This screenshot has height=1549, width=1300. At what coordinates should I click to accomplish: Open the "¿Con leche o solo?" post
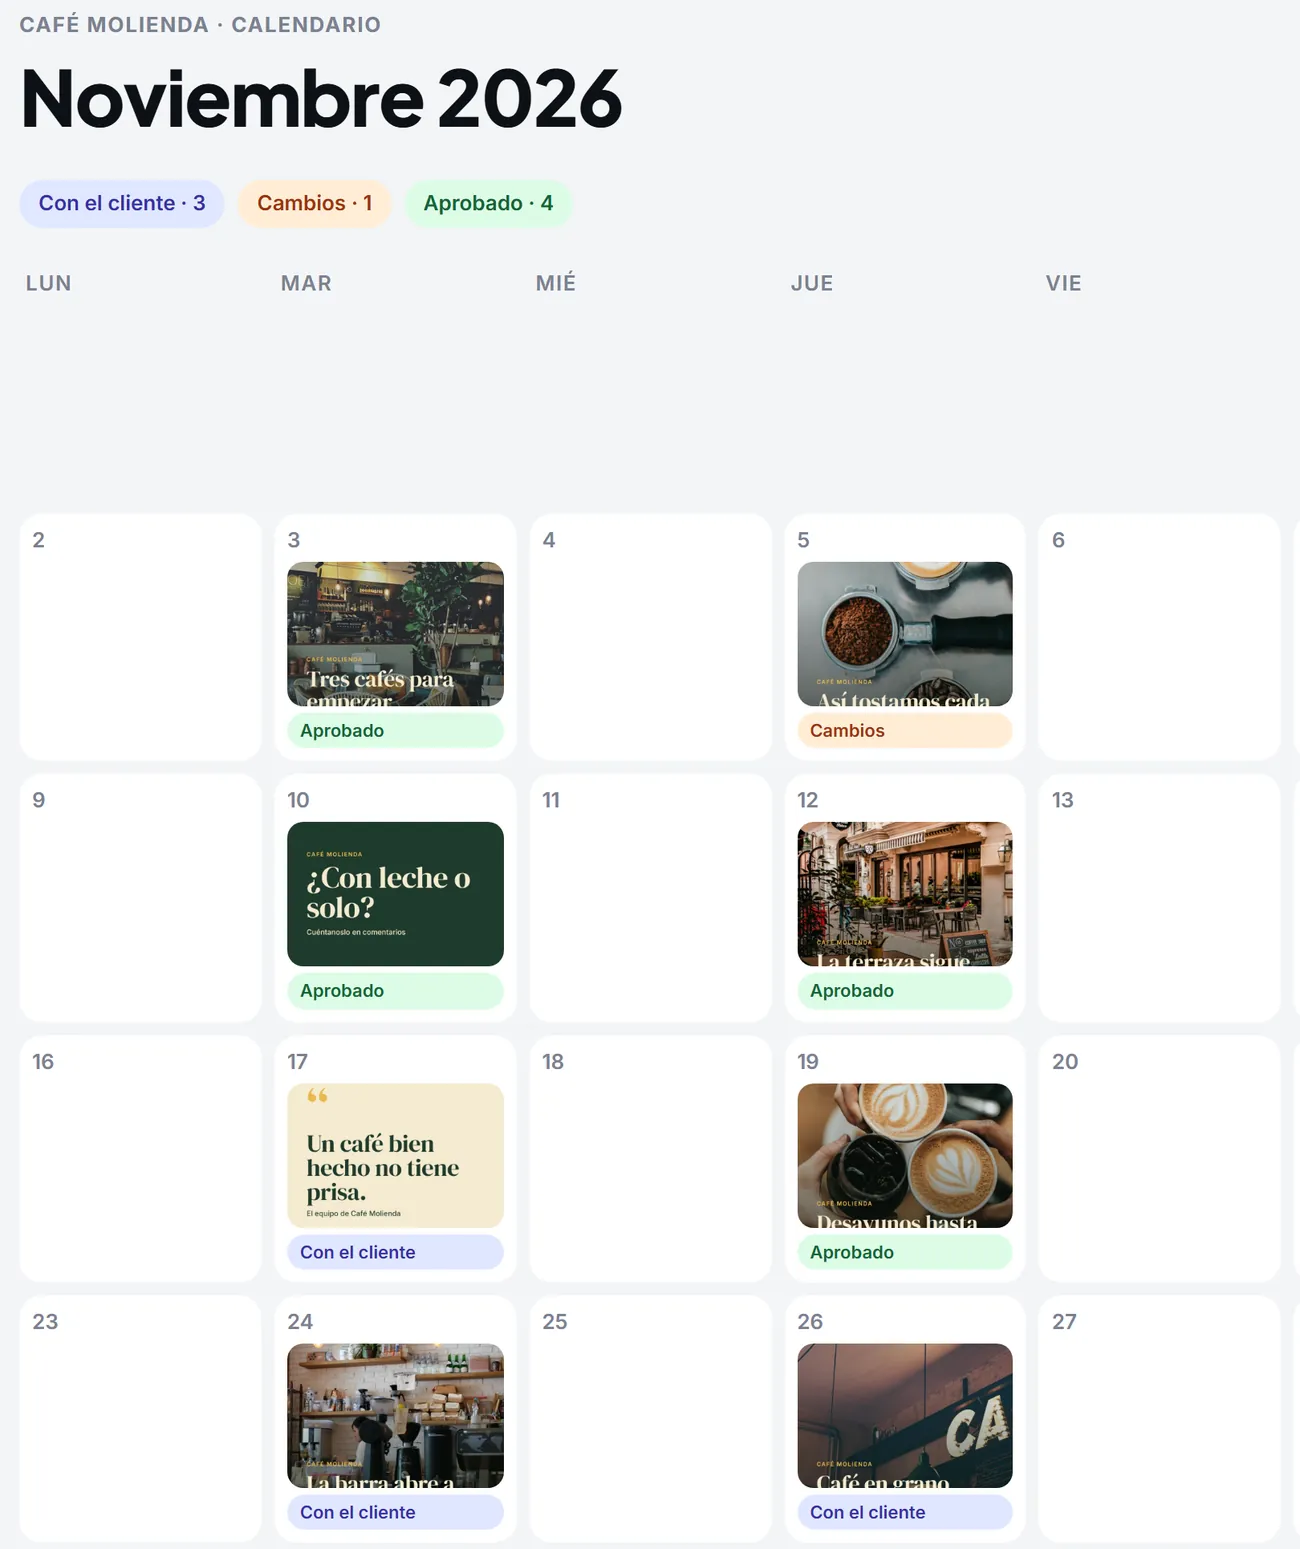395,894
